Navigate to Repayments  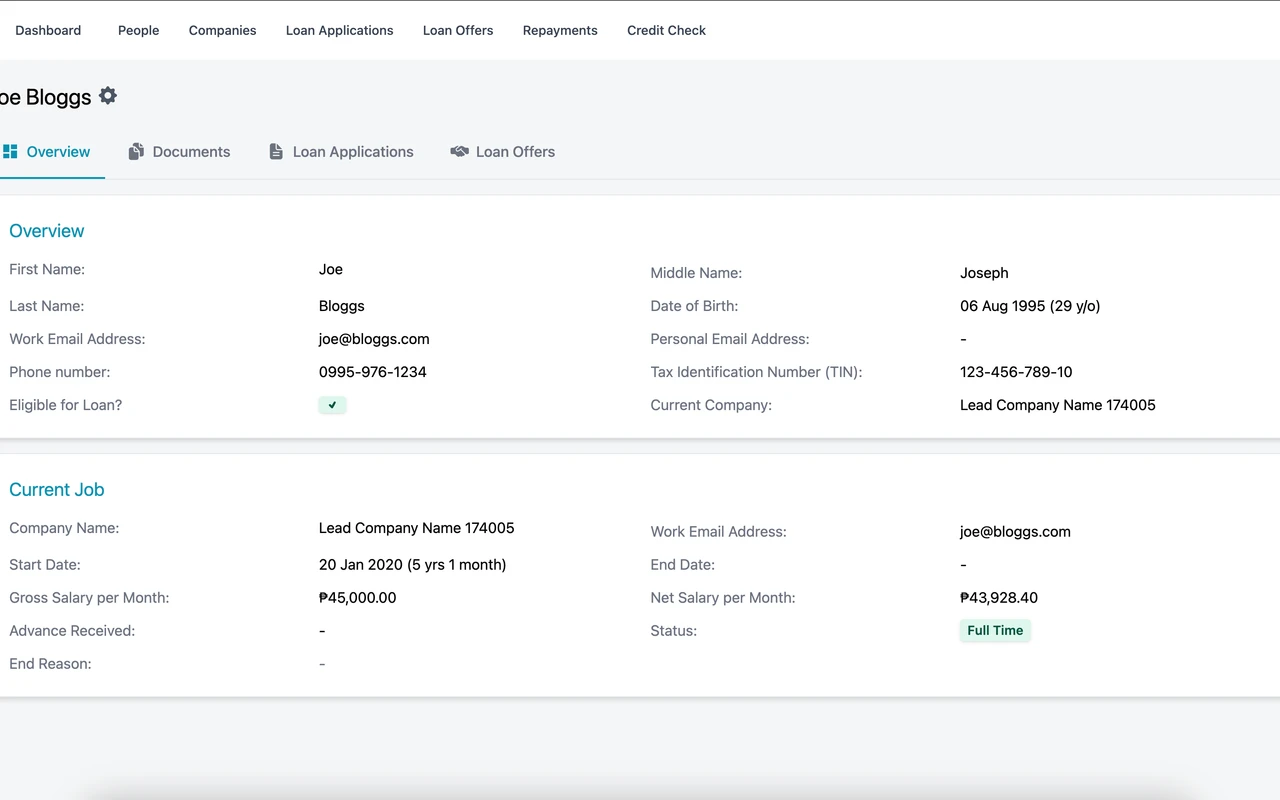pos(560,30)
